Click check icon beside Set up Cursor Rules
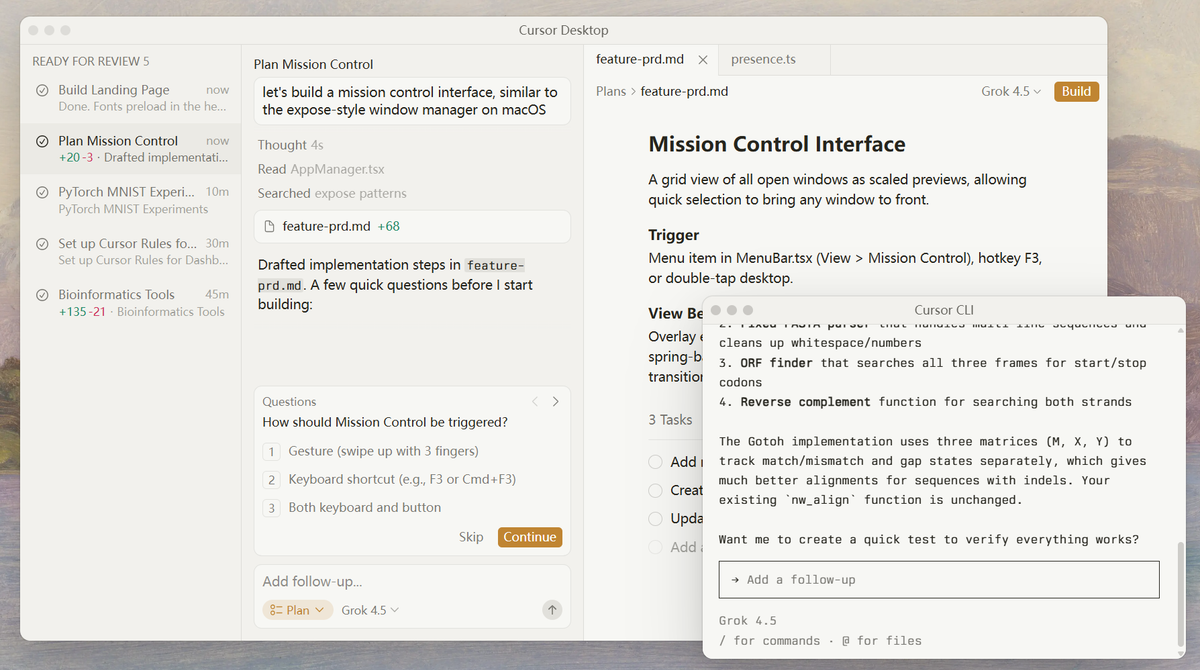This screenshot has width=1200, height=670. tap(42, 244)
